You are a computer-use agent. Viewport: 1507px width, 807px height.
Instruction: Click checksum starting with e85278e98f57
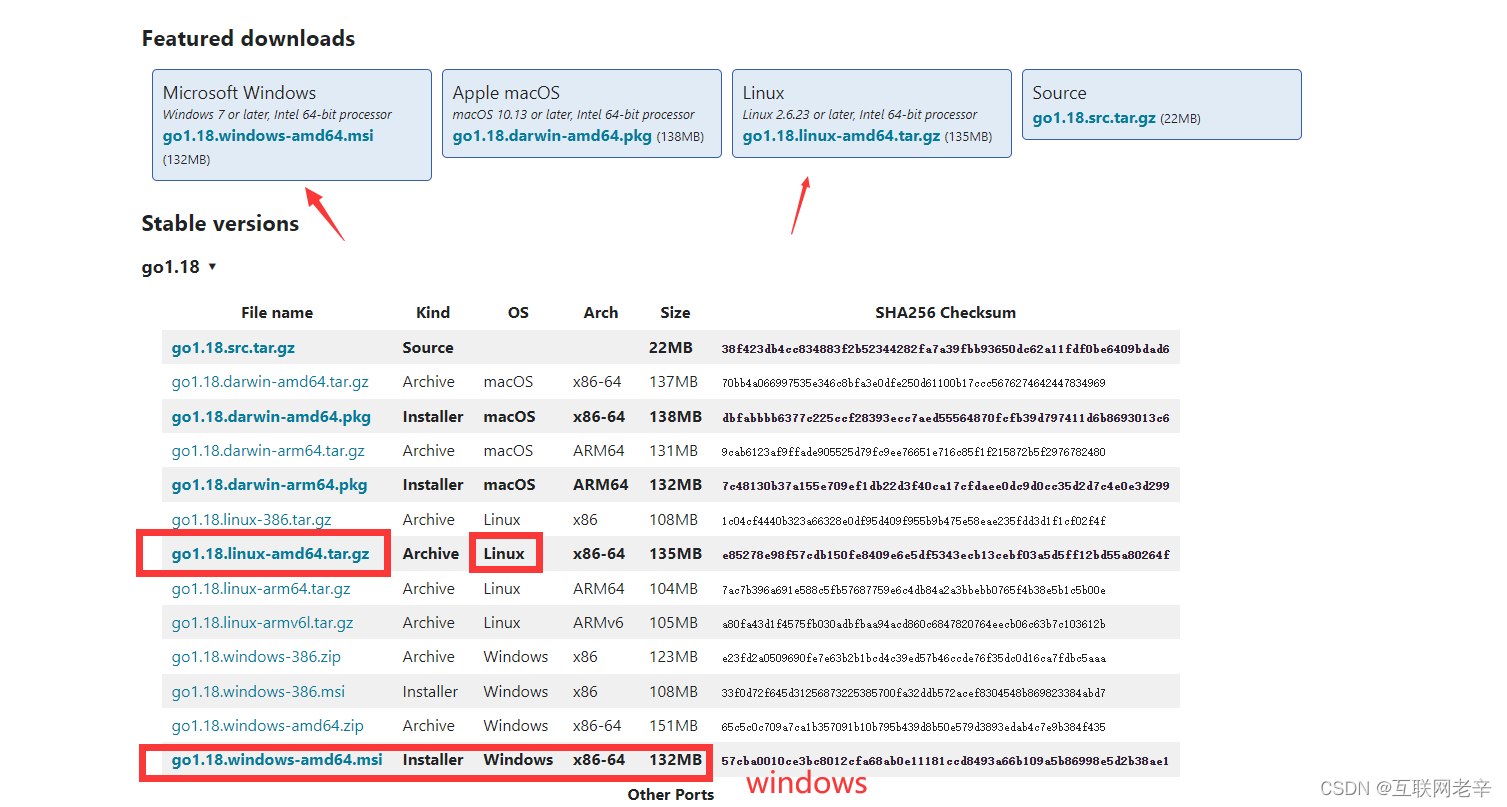click(946, 555)
